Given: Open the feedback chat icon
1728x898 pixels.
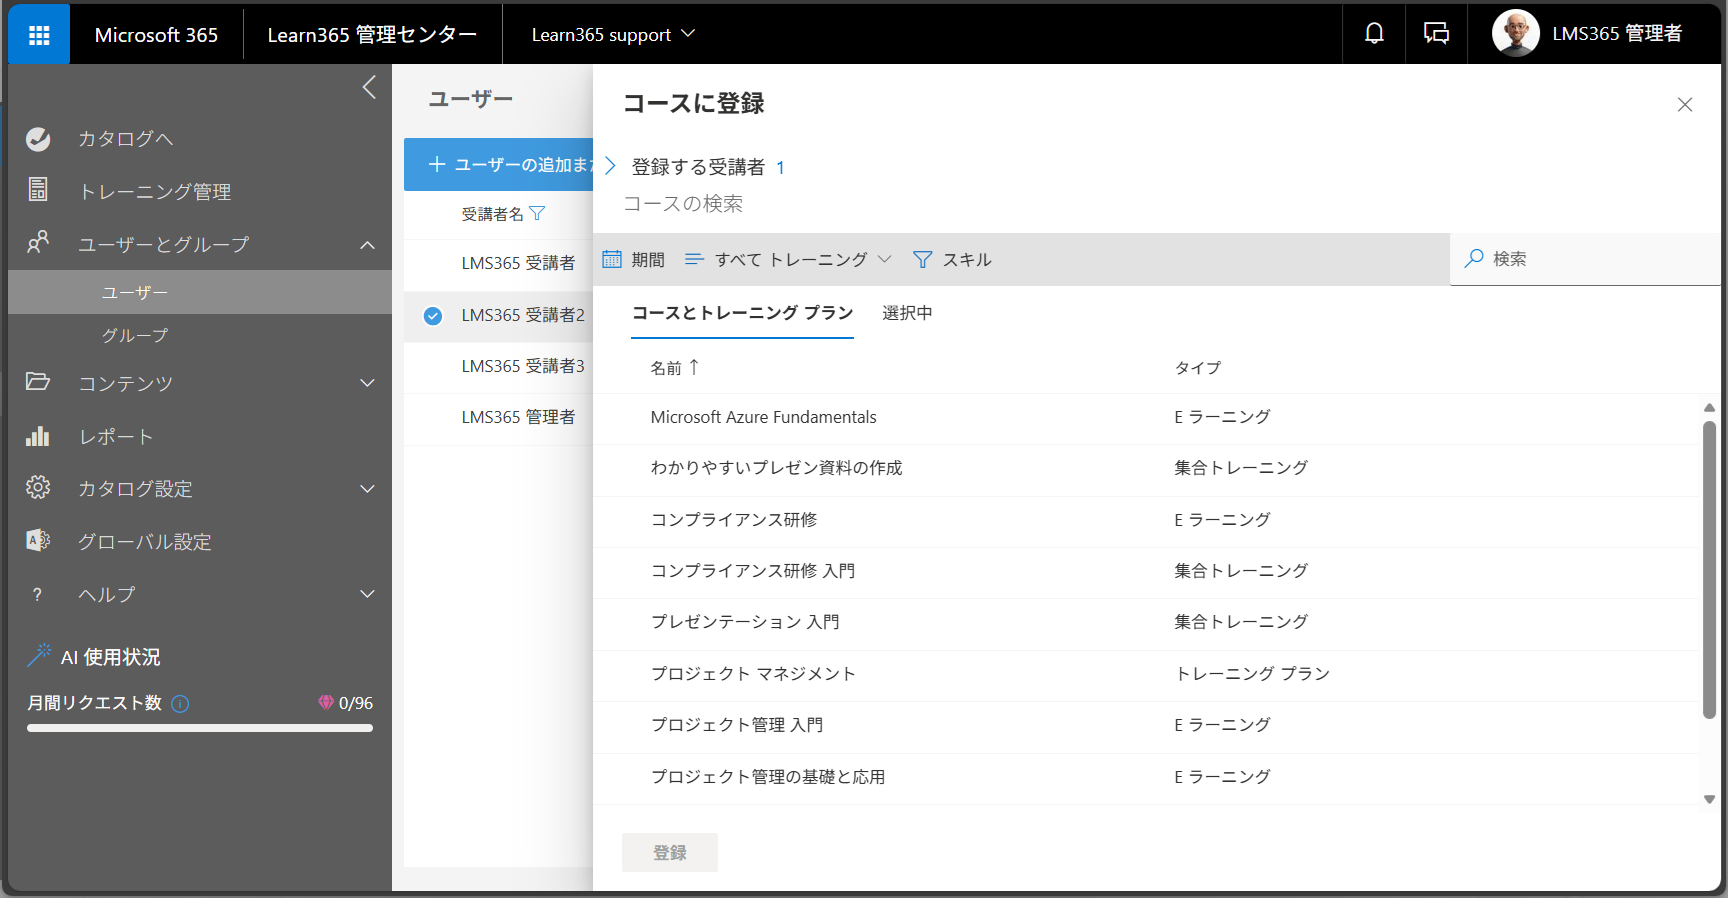Looking at the screenshot, I should (x=1436, y=34).
